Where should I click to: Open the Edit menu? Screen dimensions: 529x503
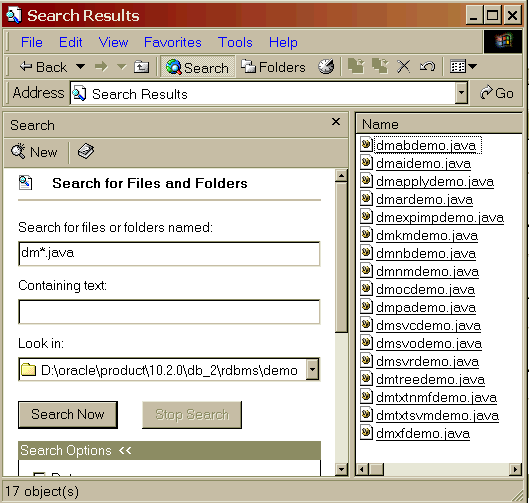point(71,43)
